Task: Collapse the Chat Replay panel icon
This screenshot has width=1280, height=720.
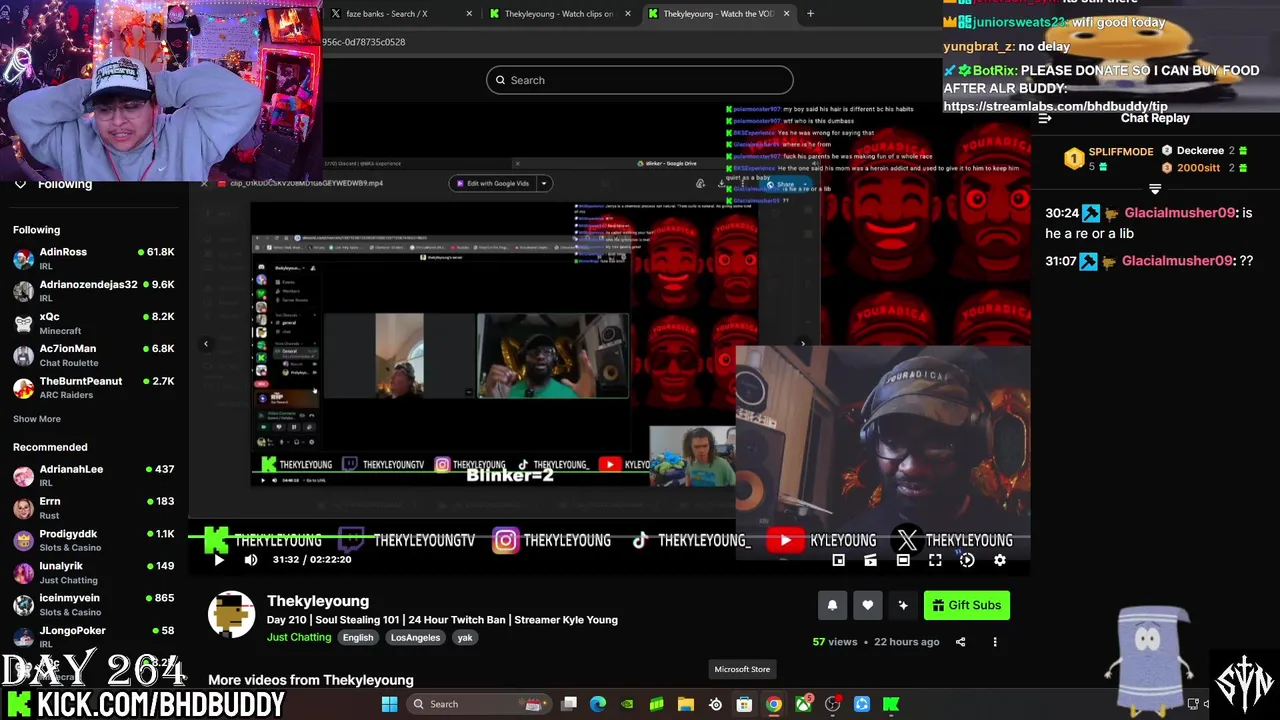Action: tap(1044, 118)
